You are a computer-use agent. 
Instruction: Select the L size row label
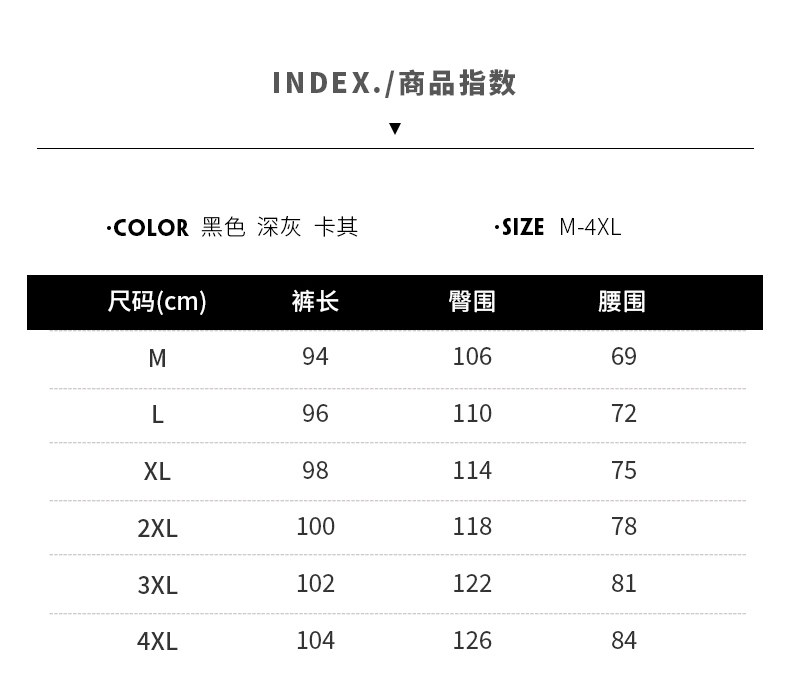tap(157, 414)
